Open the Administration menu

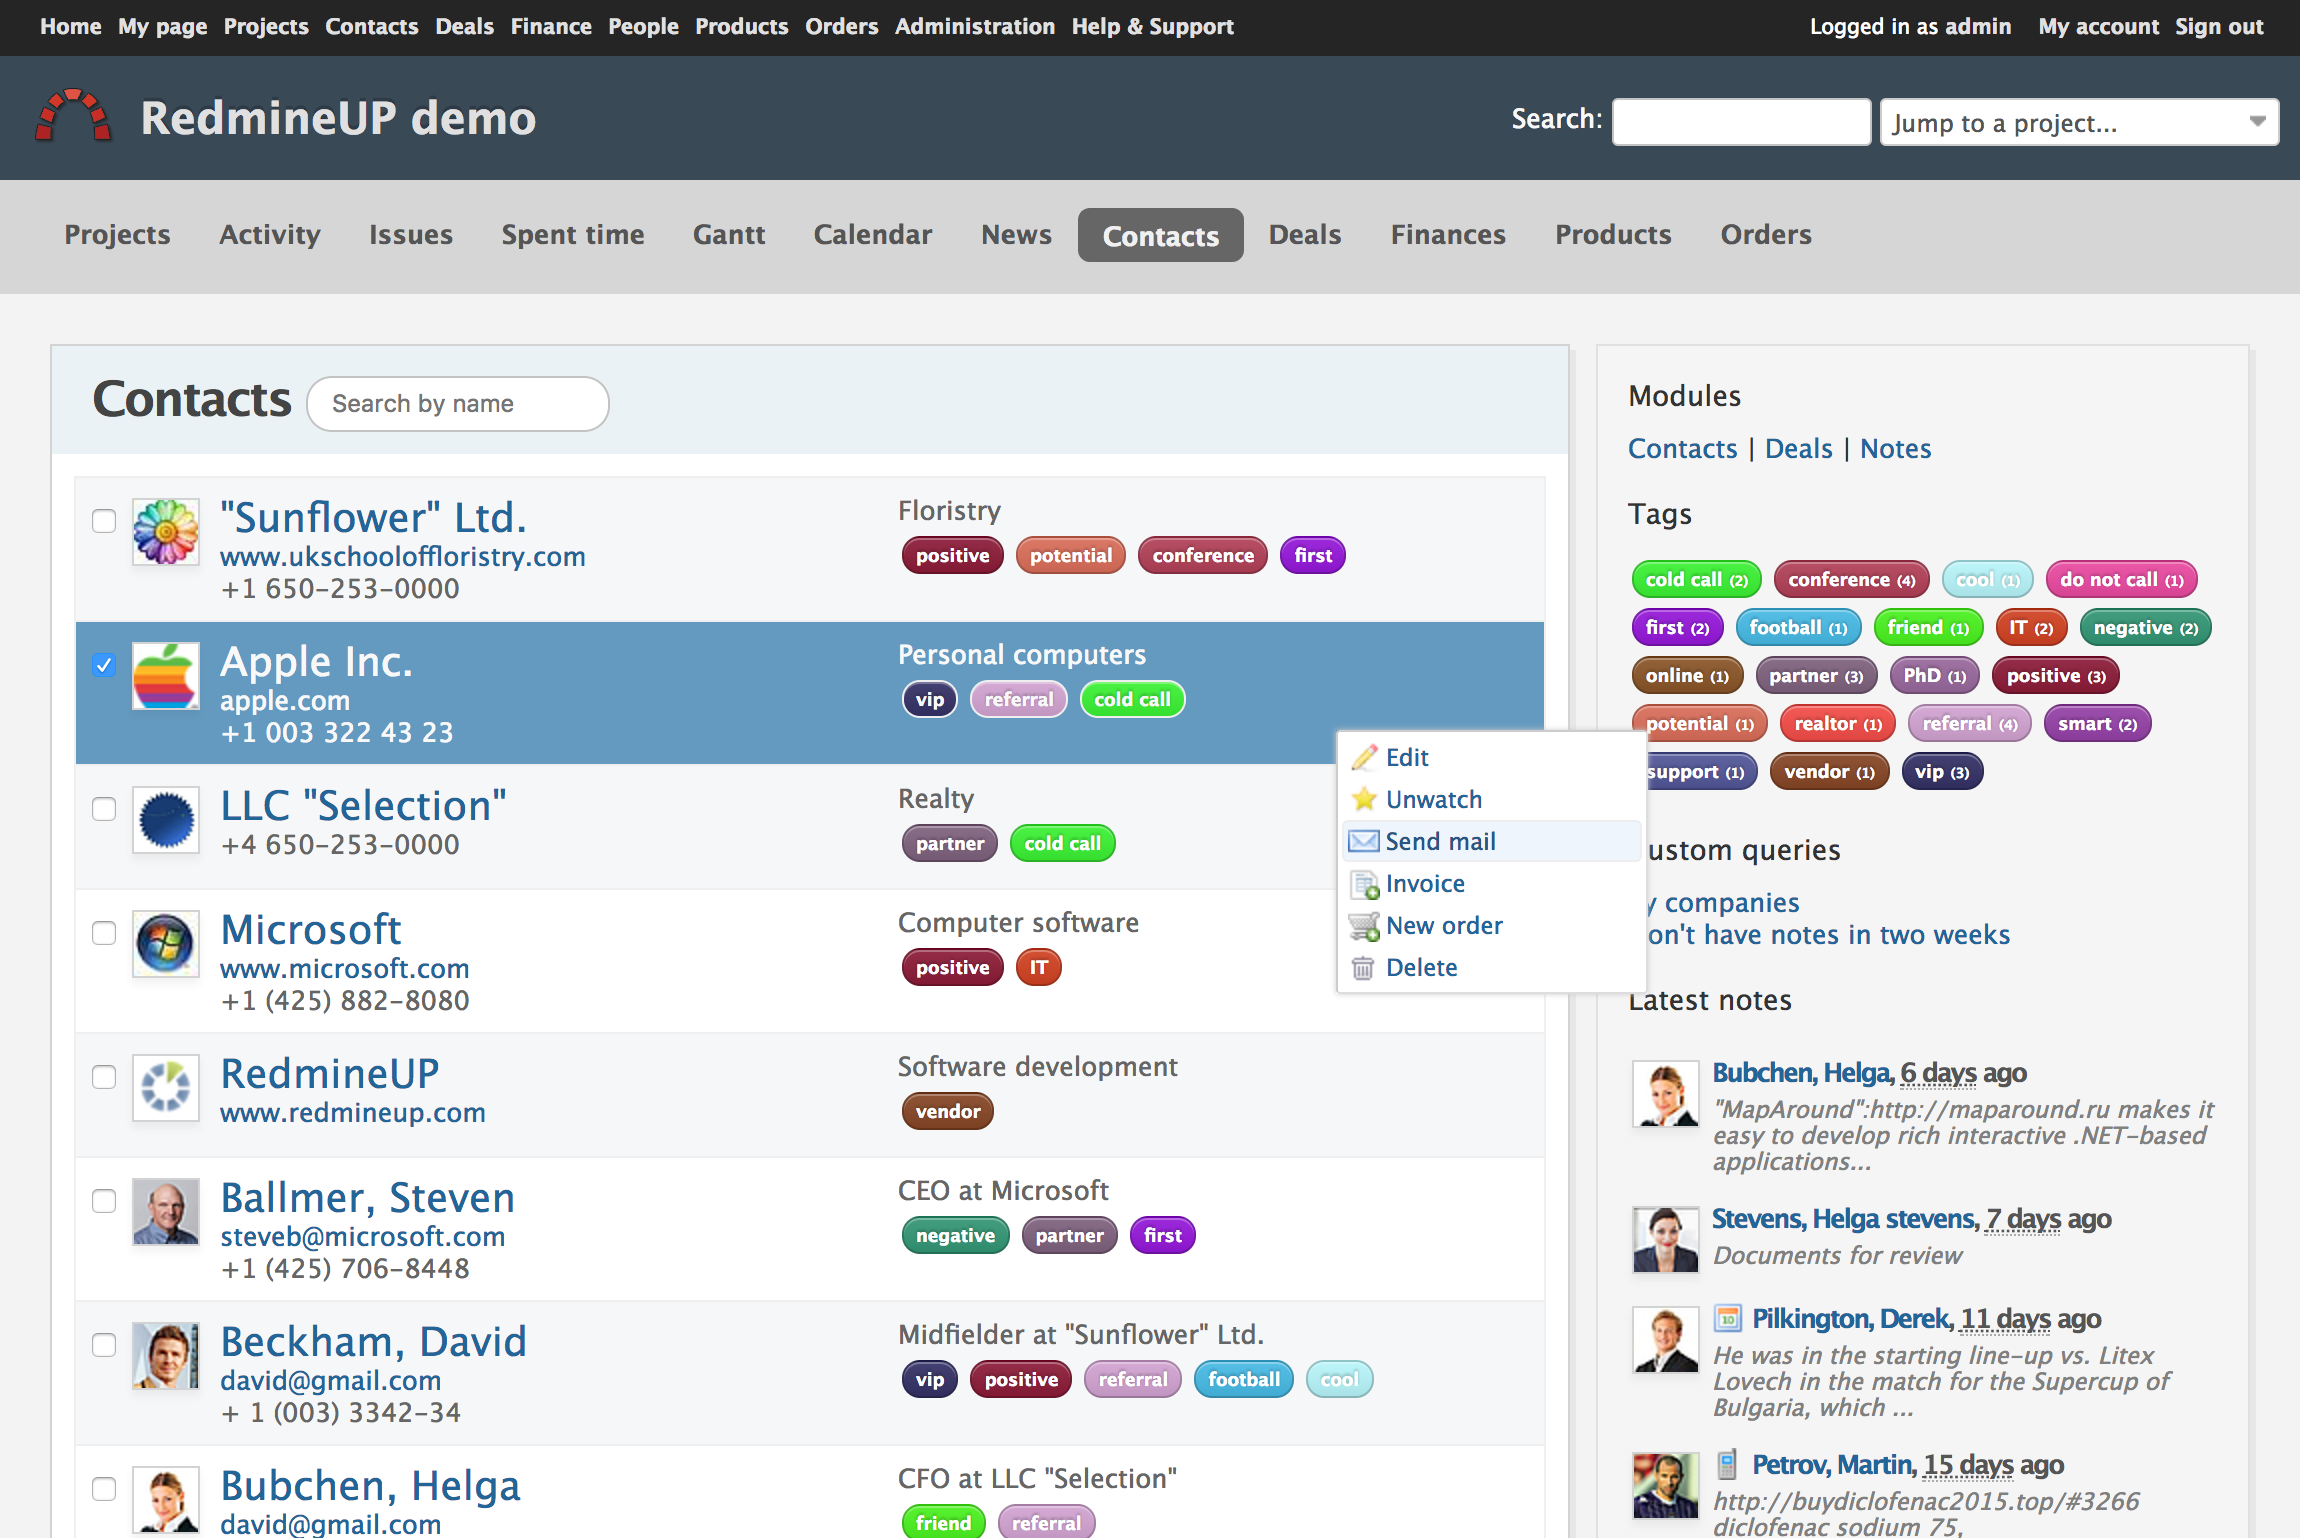coord(974,26)
